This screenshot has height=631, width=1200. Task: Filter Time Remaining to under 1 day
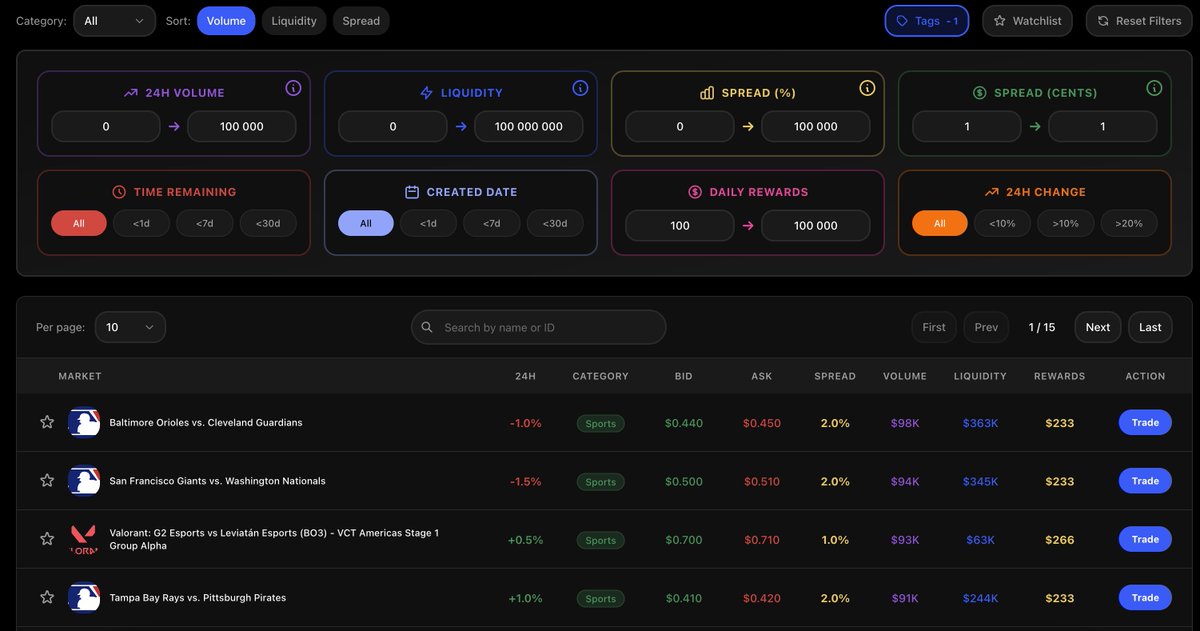tap(141, 224)
